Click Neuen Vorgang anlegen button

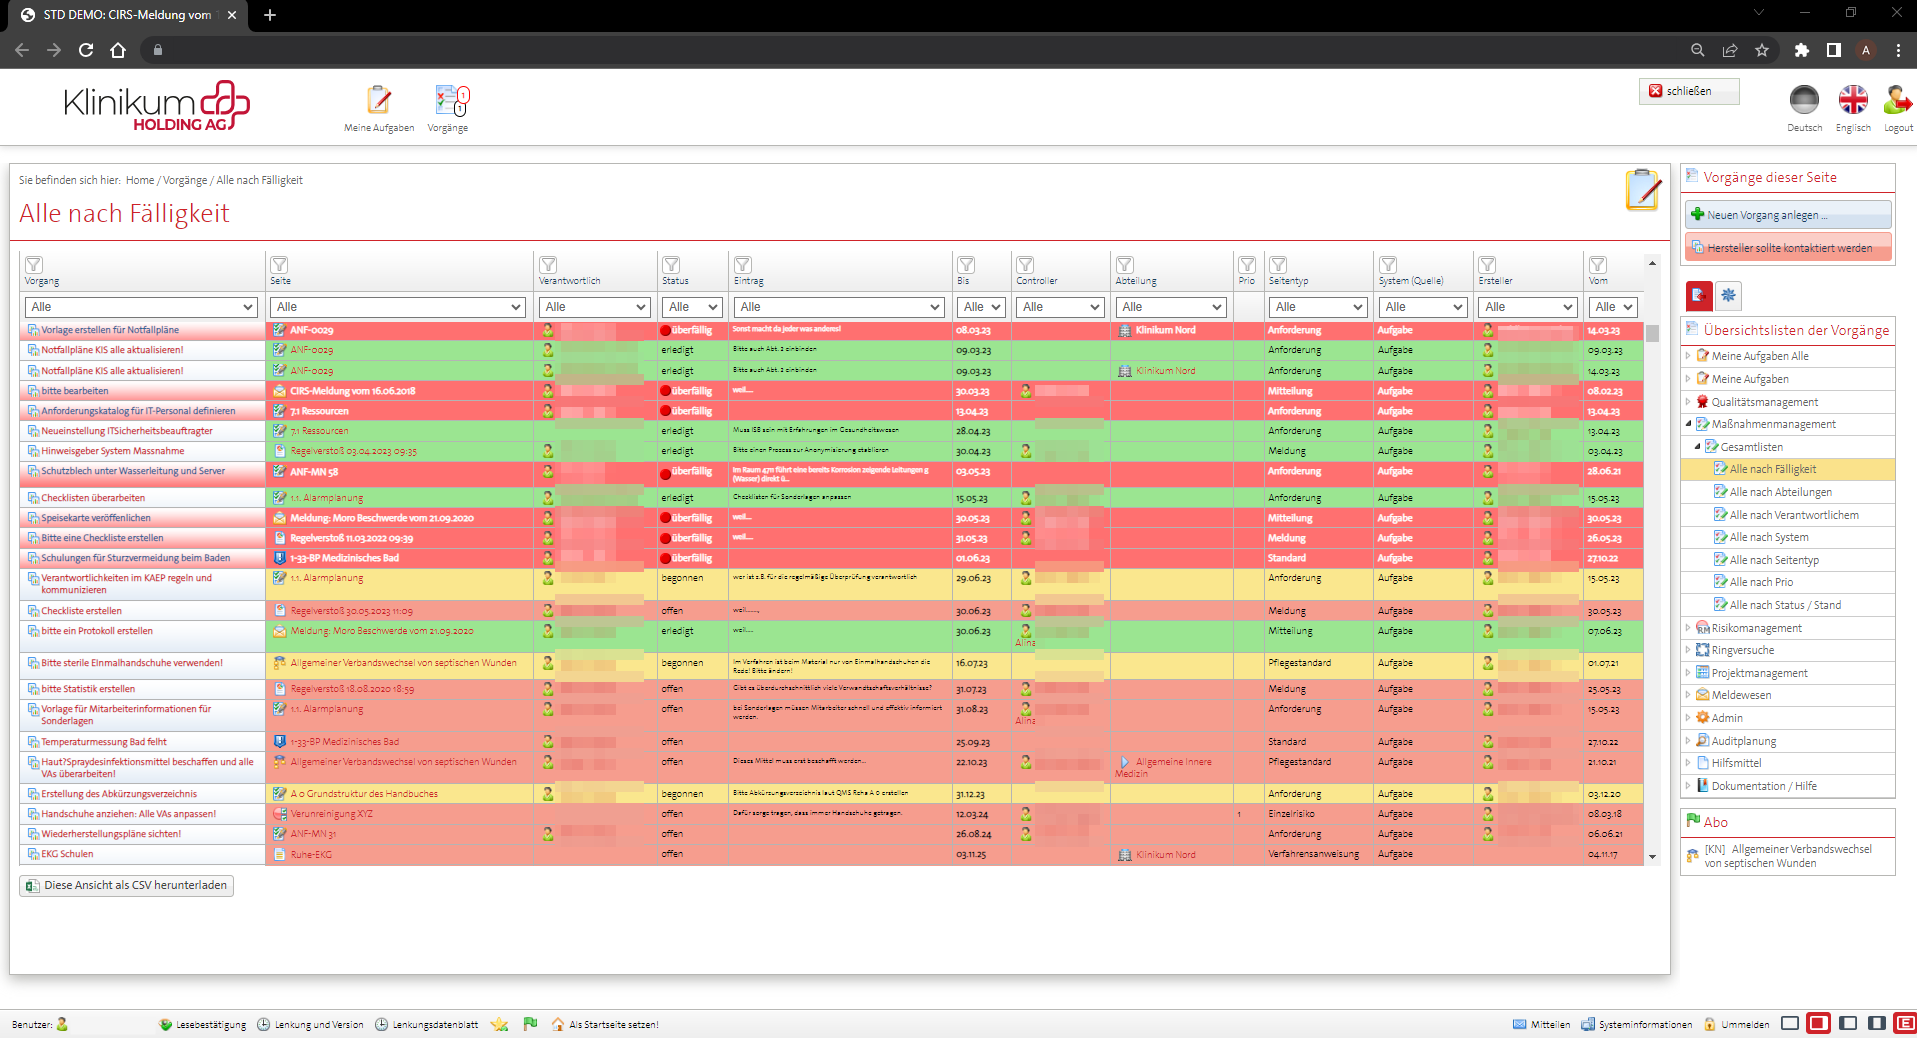(1788, 215)
